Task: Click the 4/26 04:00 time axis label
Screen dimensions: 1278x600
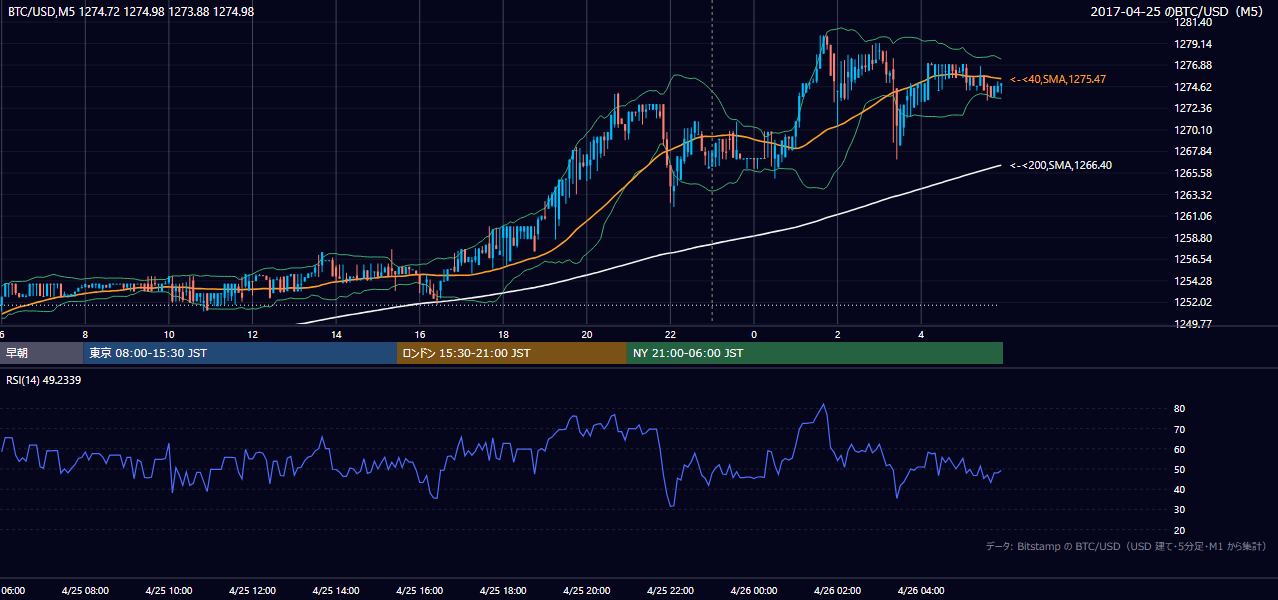Action: [921, 590]
